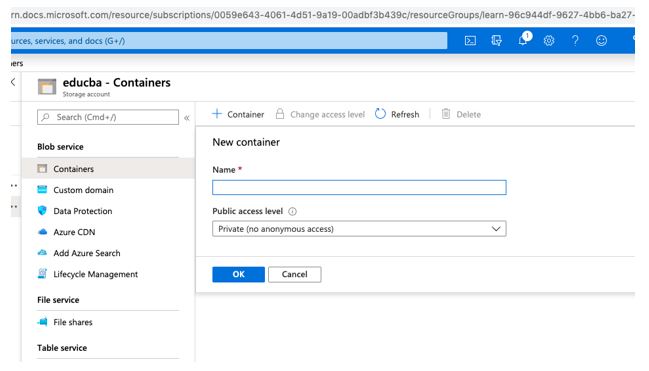Click the Refresh circular arrow icon

point(380,114)
